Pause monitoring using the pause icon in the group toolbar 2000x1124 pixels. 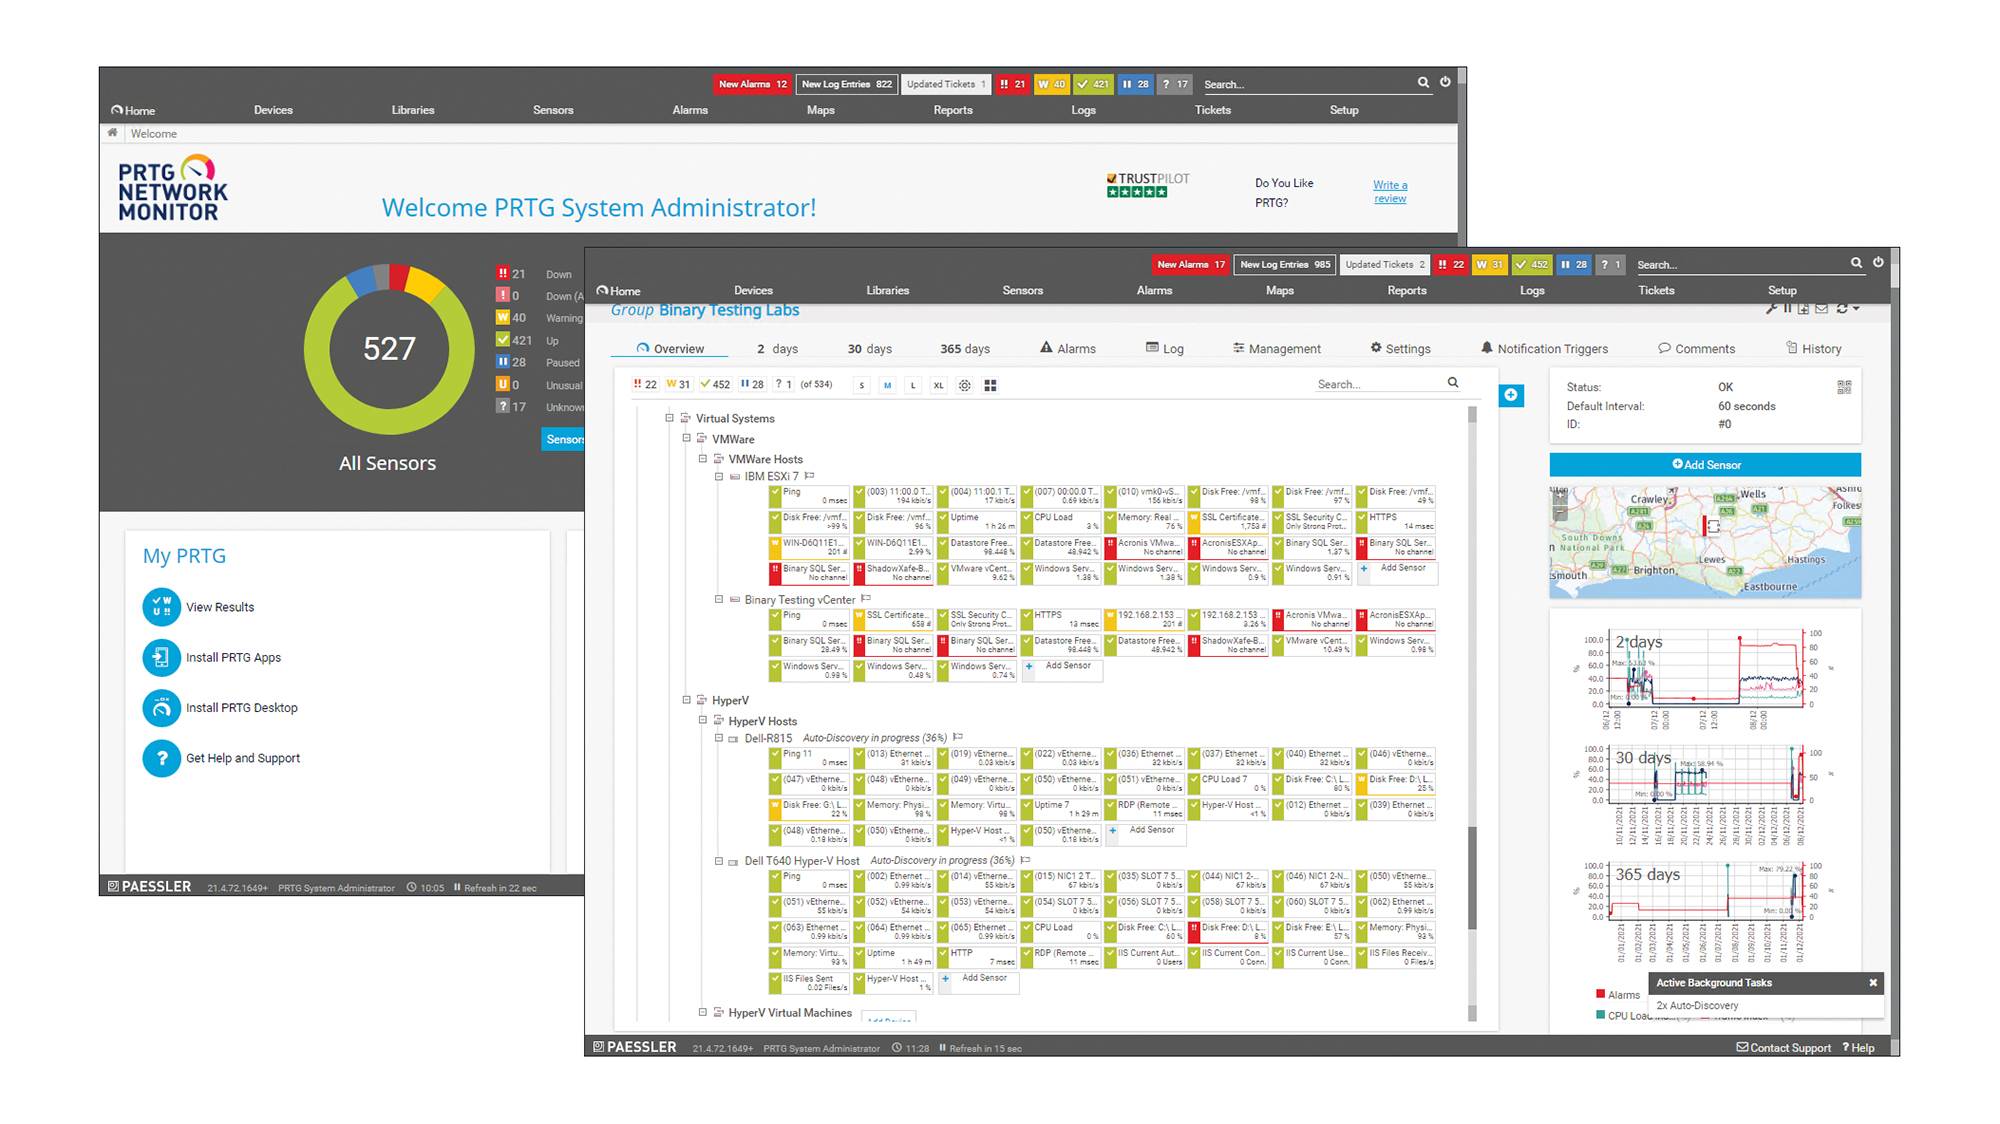1786,307
